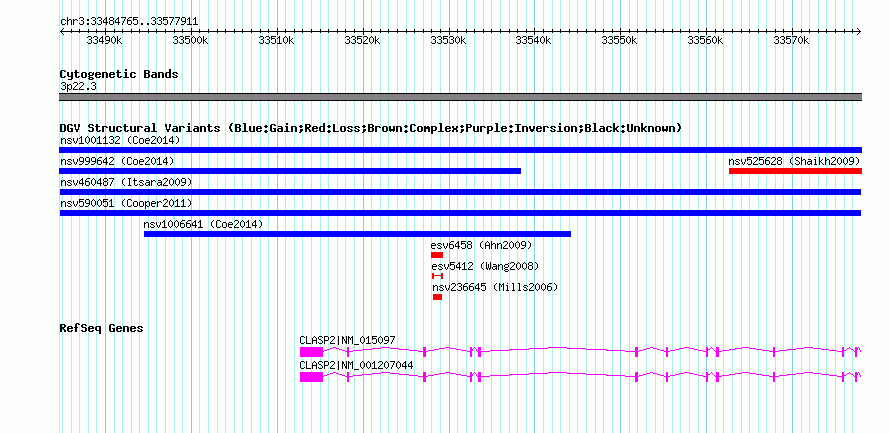Click the RefSeq Genes track title
890x433 pixels.
click(101, 328)
